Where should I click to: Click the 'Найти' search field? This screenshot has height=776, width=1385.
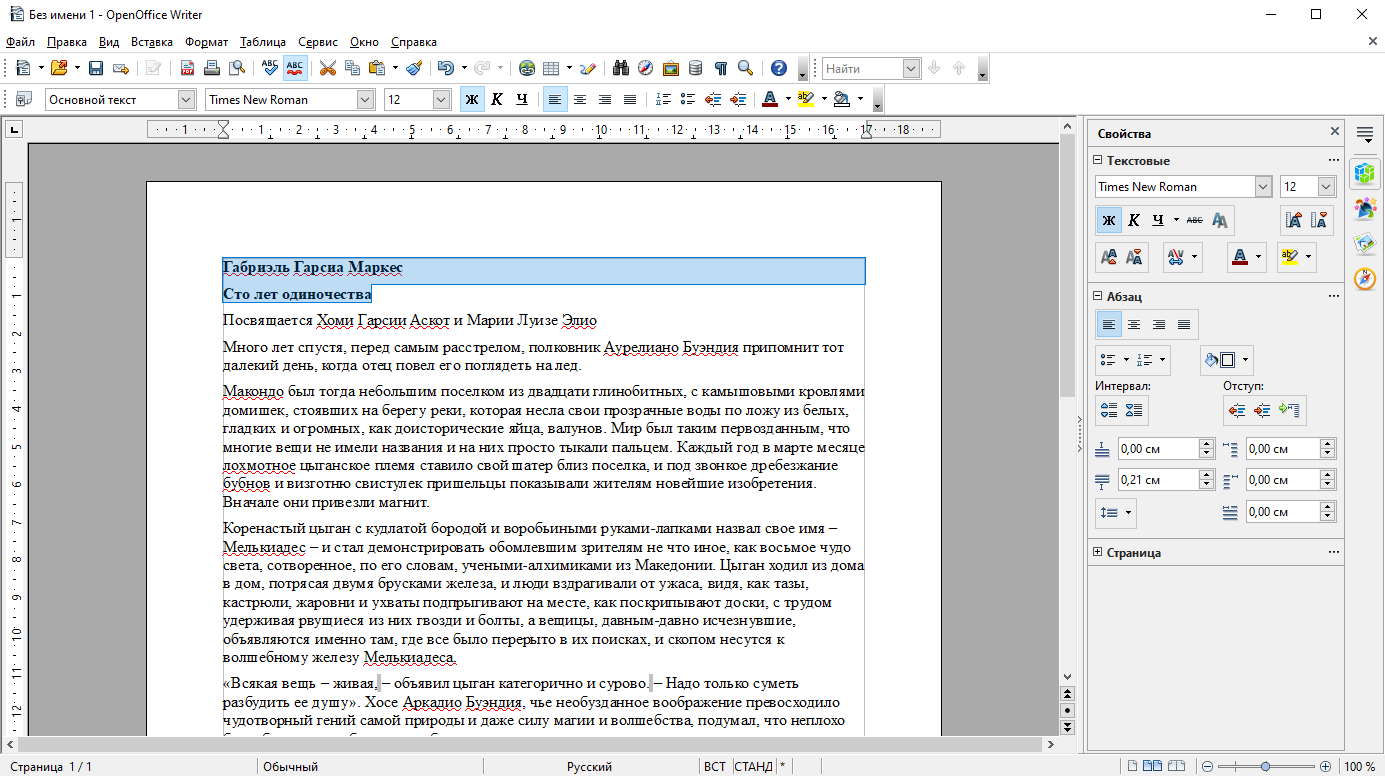click(862, 68)
